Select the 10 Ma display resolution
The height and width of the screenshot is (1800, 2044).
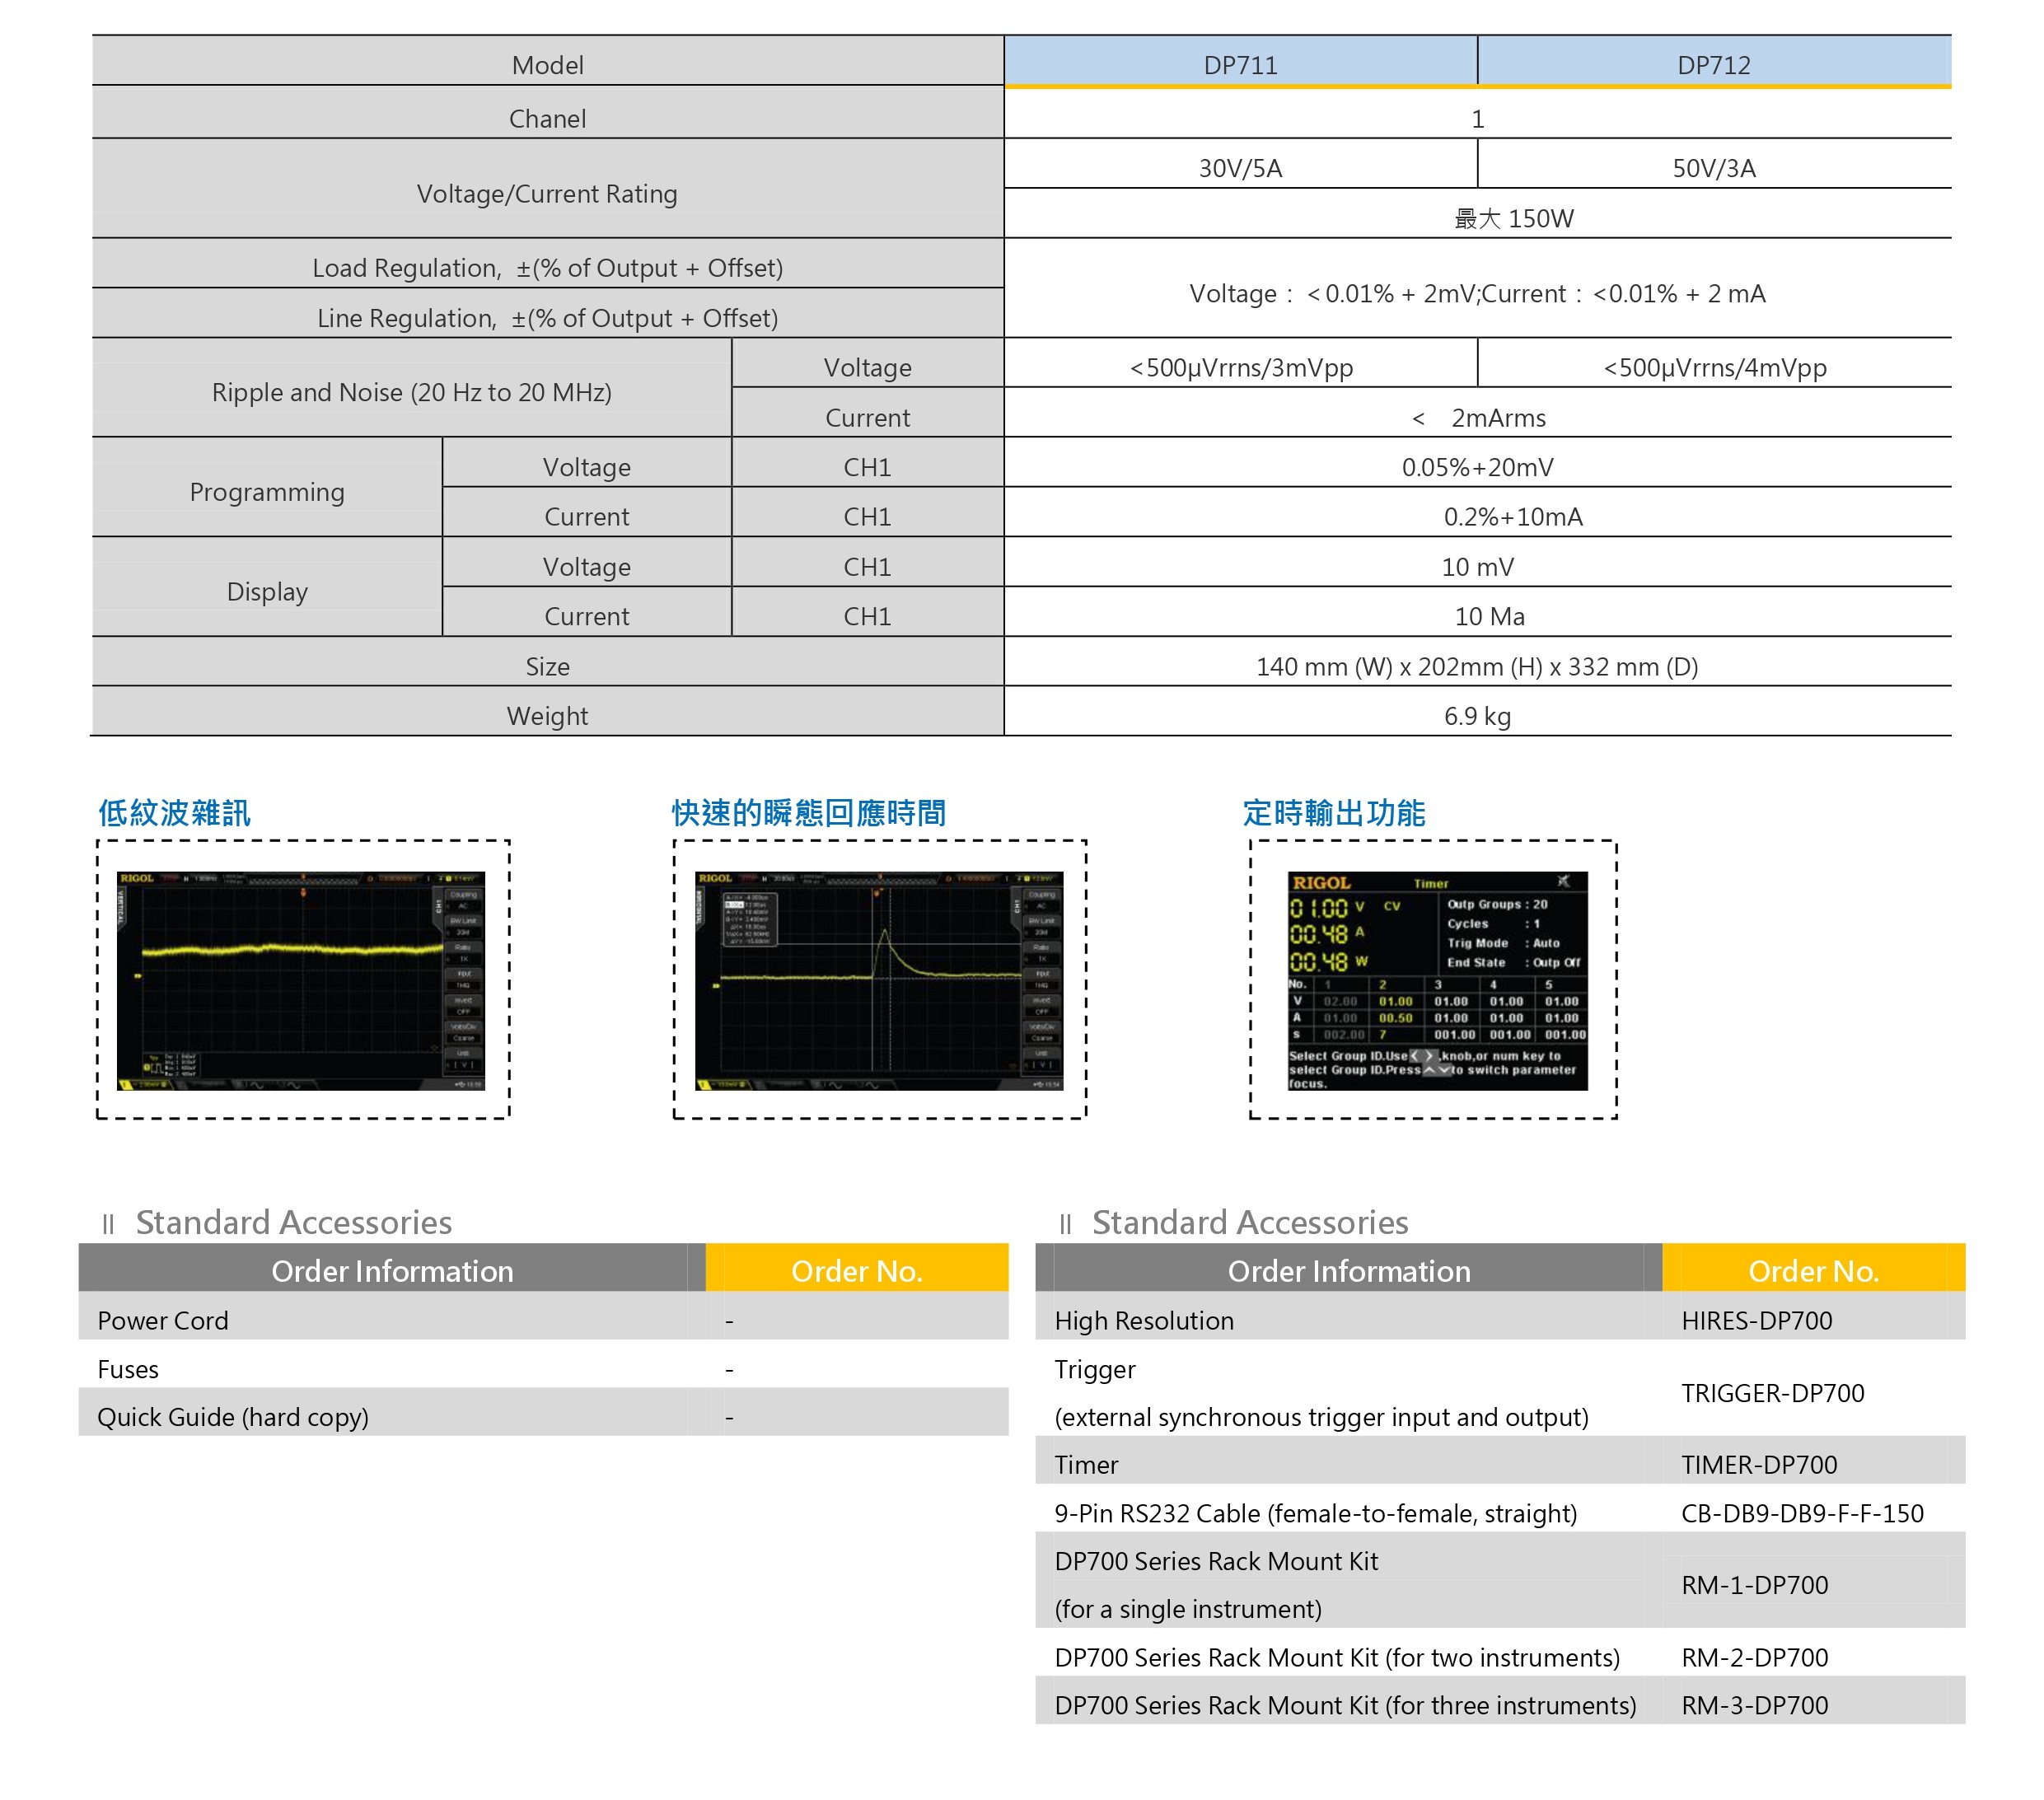click(1490, 616)
